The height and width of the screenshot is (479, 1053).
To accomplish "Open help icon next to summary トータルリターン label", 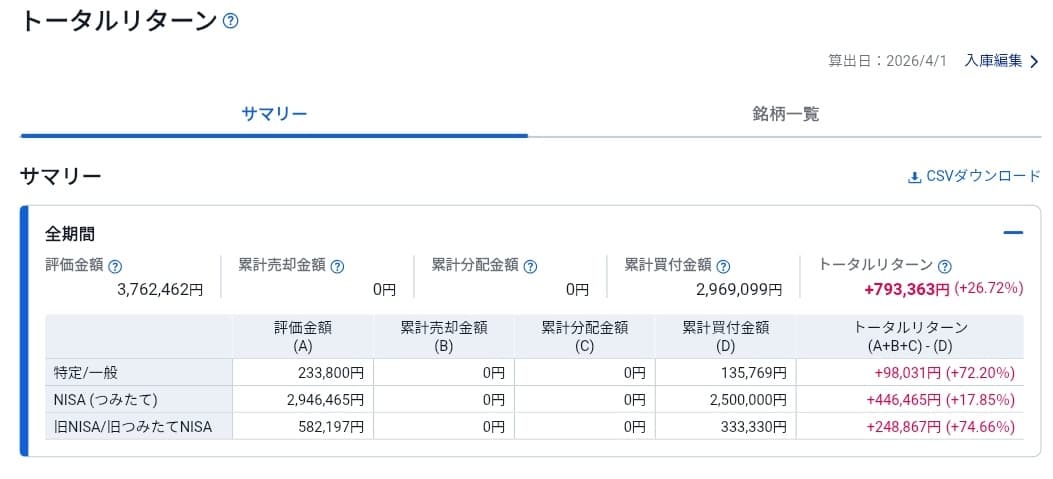I will point(945,266).
